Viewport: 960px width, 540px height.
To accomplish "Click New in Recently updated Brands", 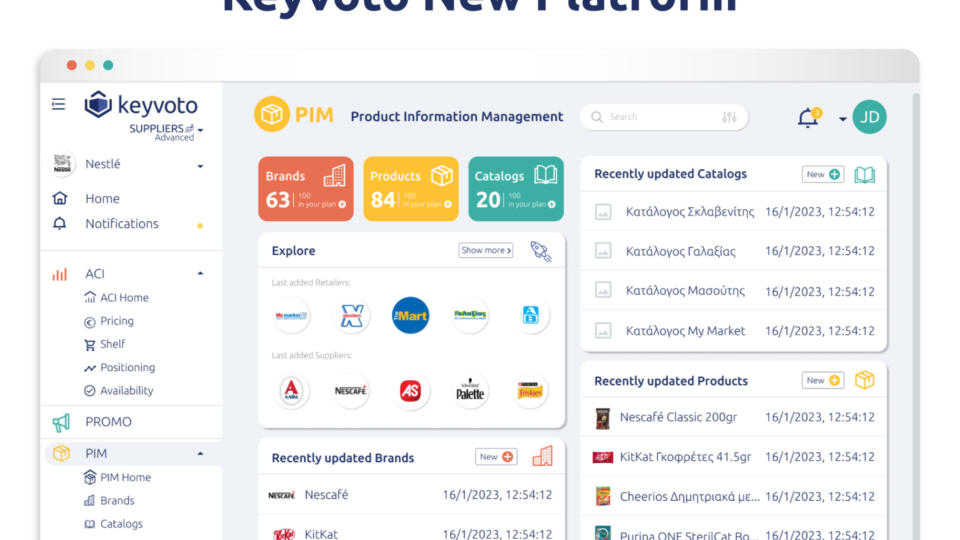I will pyautogui.click(x=496, y=457).
